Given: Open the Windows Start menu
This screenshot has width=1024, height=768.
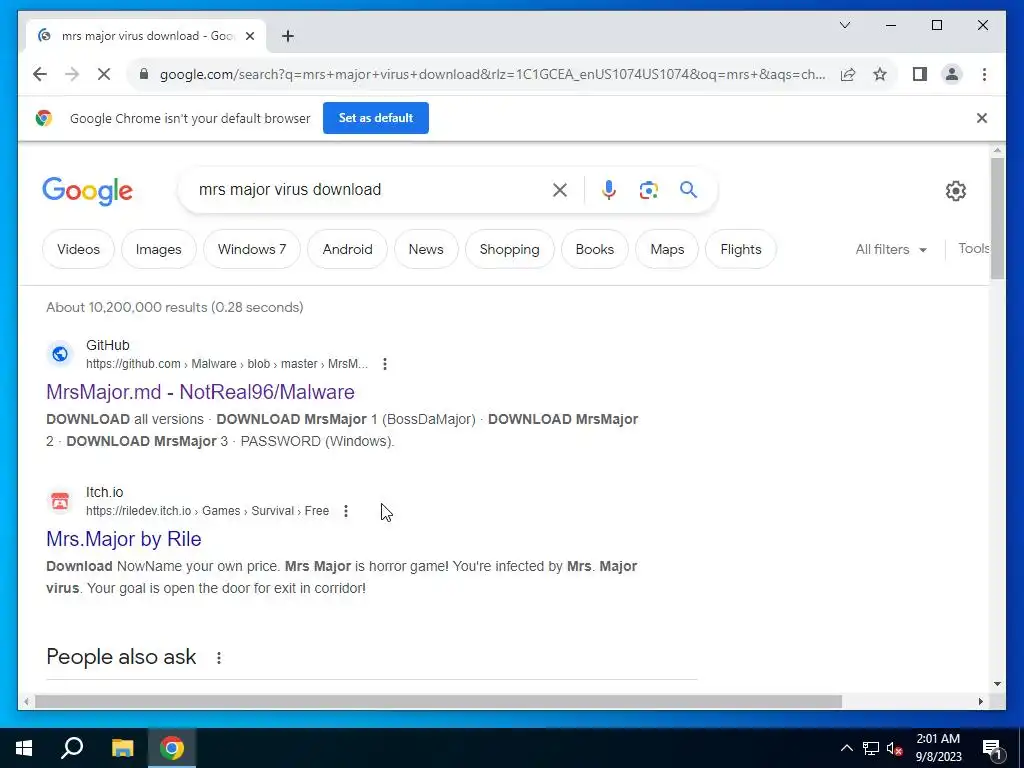Looking at the screenshot, I should click(24, 748).
